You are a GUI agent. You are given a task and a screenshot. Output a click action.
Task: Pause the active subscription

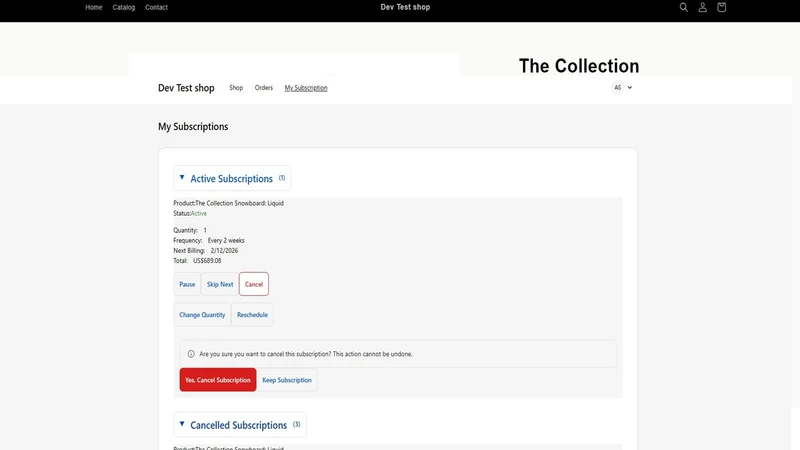pyautogui.click(x=187, y=284)
